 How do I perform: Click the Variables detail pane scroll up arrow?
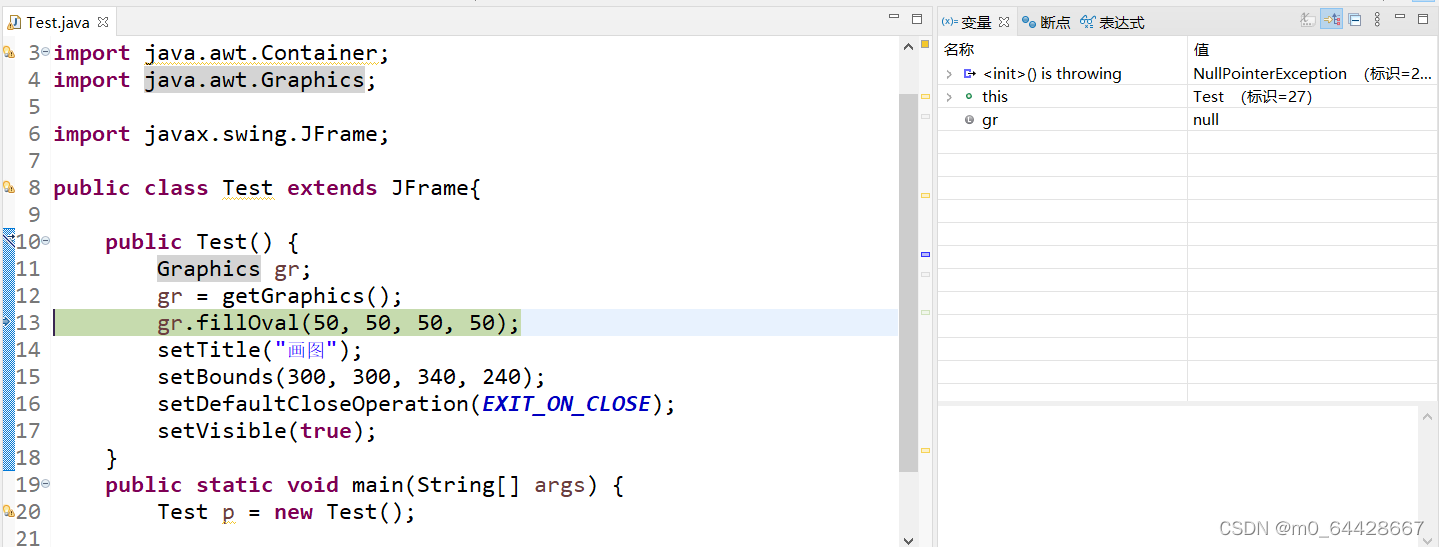pyautogui.click(x=1428, y=414)
